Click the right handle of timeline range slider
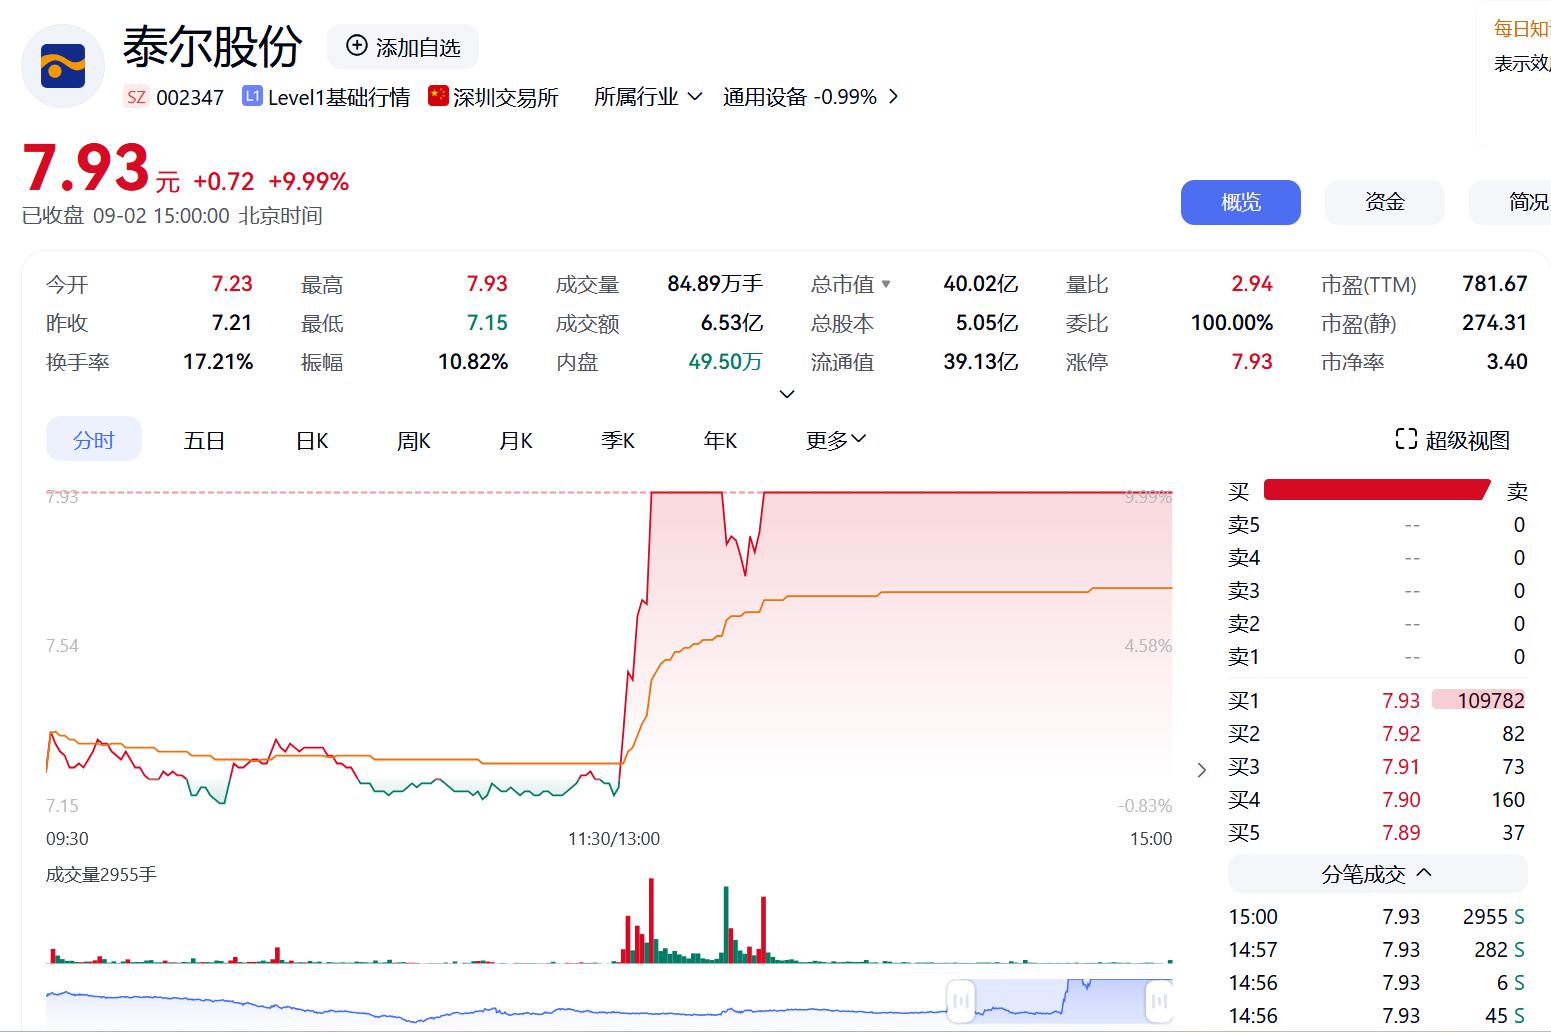Viewport: 1551px width, 1032px height. pyautogui.click(x=1159, y=1000)
